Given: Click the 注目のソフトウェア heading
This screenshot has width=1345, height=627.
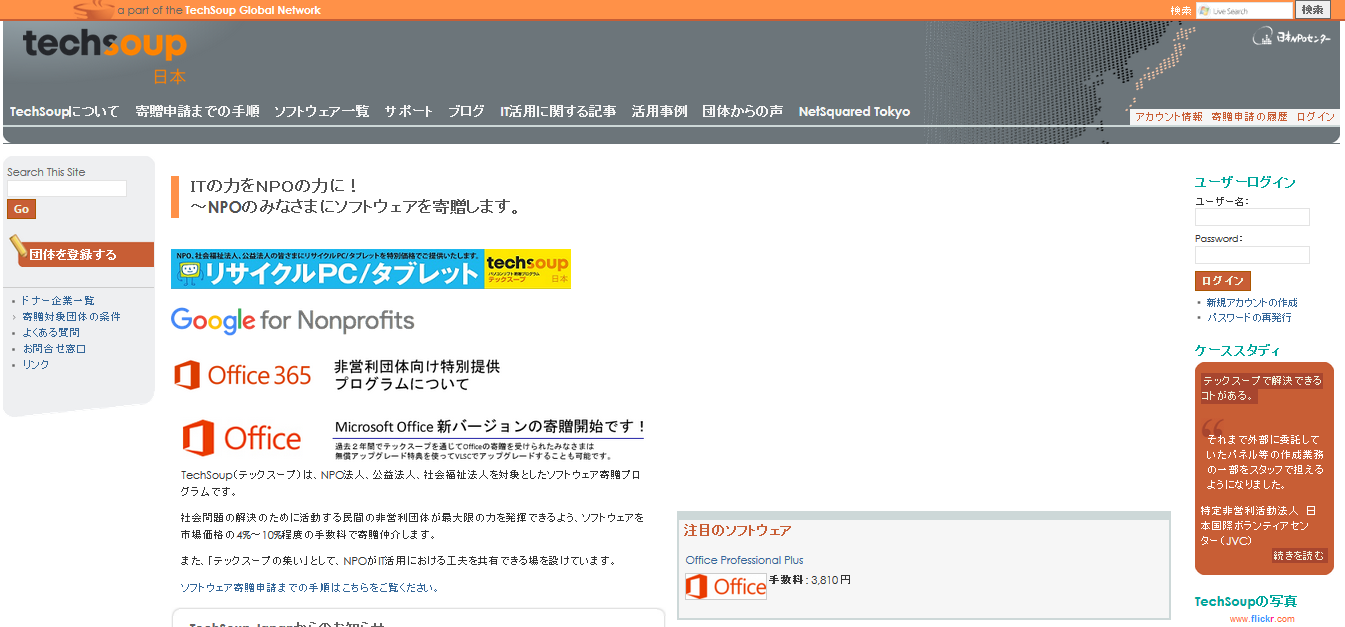Looking at the screenshot, I should [737, 530].
